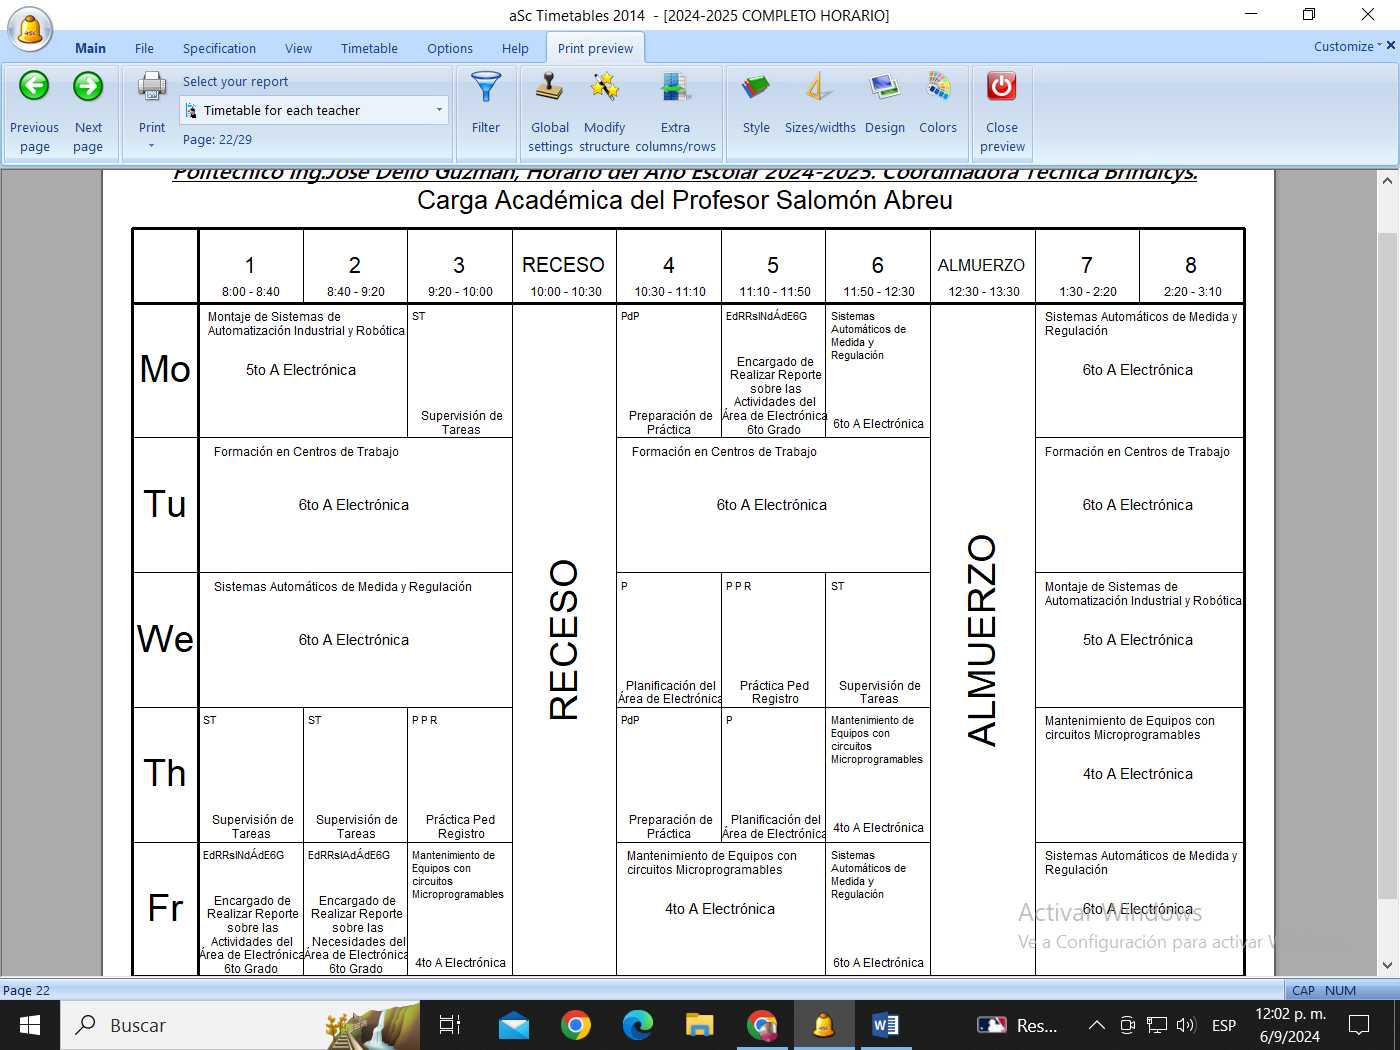Click 'Page: 22/29' indicator
The image size is (1400, 1050).
[217, 140]
